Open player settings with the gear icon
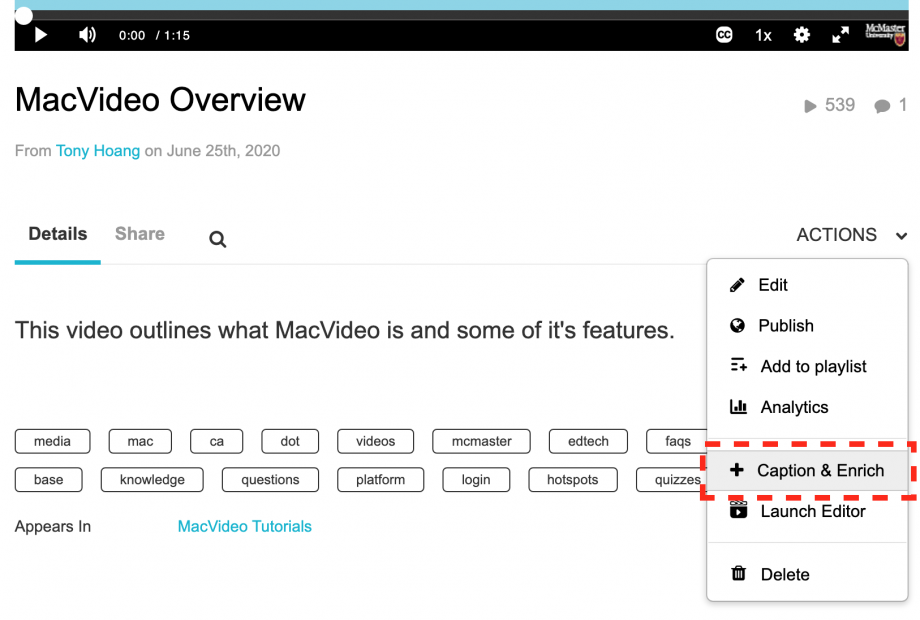Screen dimensions: 920x620 (801, 35)
